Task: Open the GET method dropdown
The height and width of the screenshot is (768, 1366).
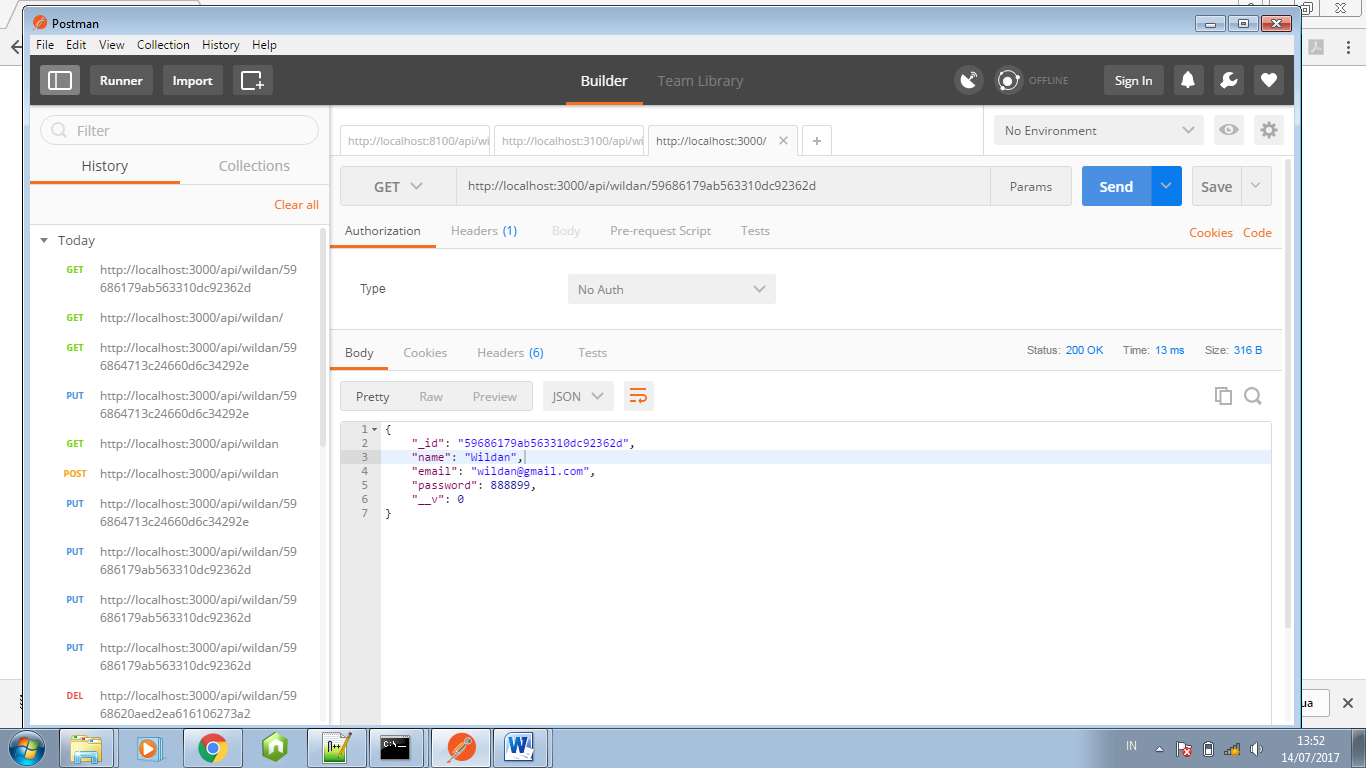Action: (398, 186)
